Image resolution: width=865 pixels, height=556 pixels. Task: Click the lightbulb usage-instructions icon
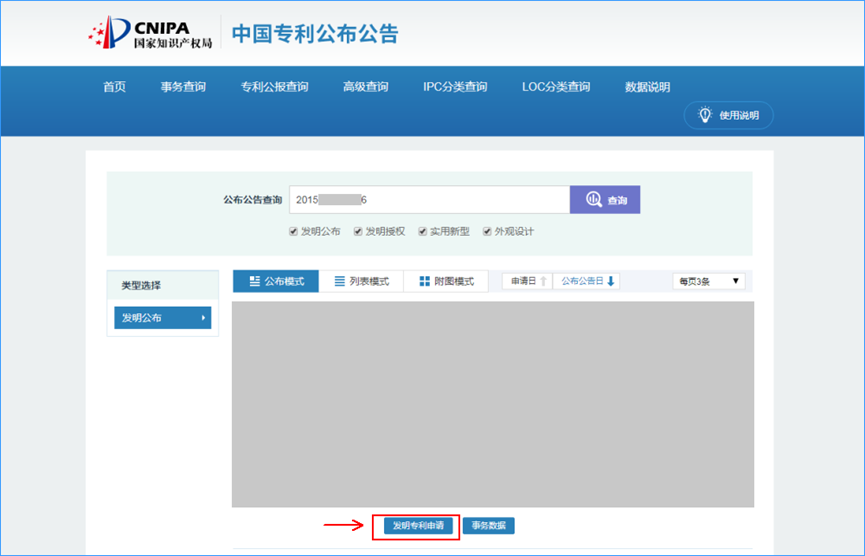coord(704,115)
